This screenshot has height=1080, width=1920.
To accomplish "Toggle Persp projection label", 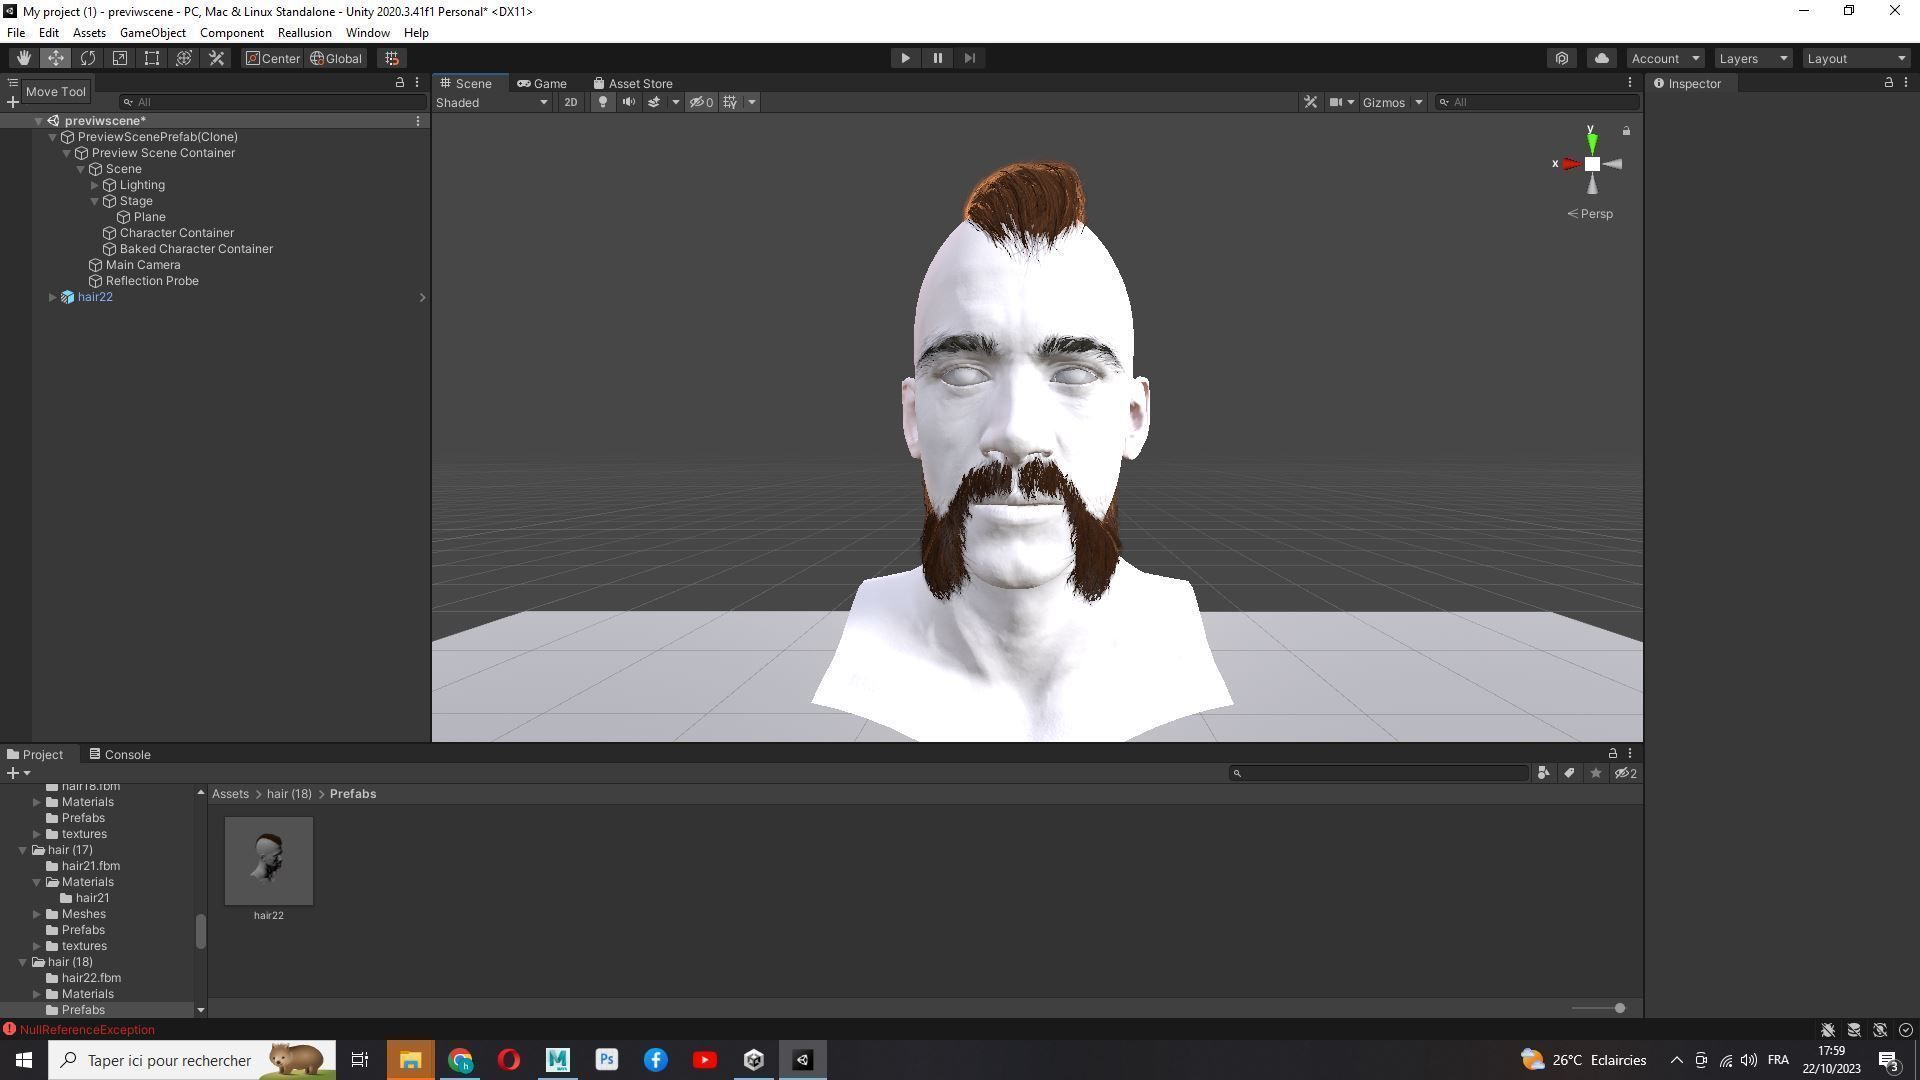I will [x=1589, y=214].
